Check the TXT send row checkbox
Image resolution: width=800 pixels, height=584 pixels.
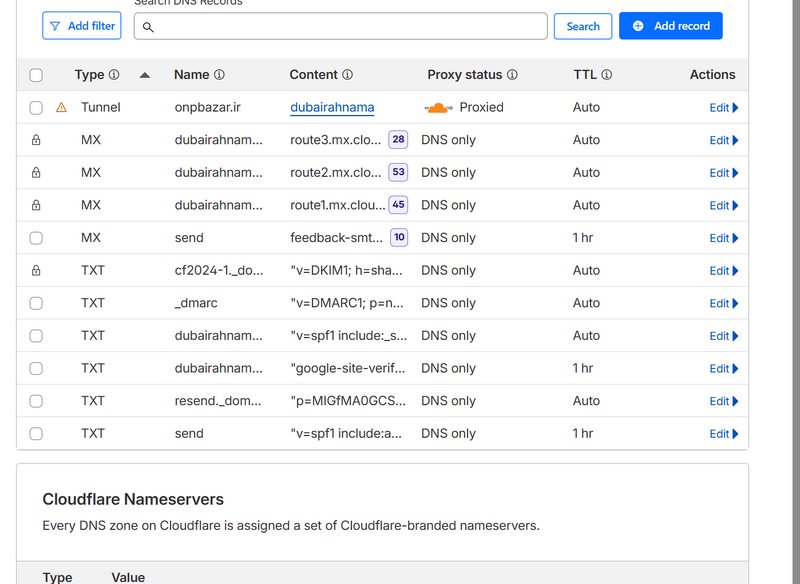point(36,434)
